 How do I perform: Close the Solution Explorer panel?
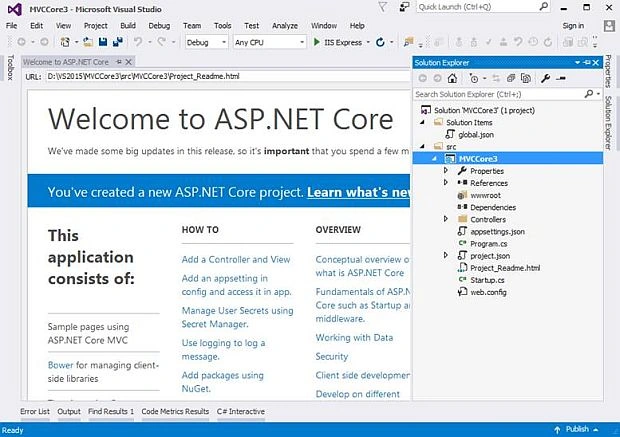(x=595, y=62)
